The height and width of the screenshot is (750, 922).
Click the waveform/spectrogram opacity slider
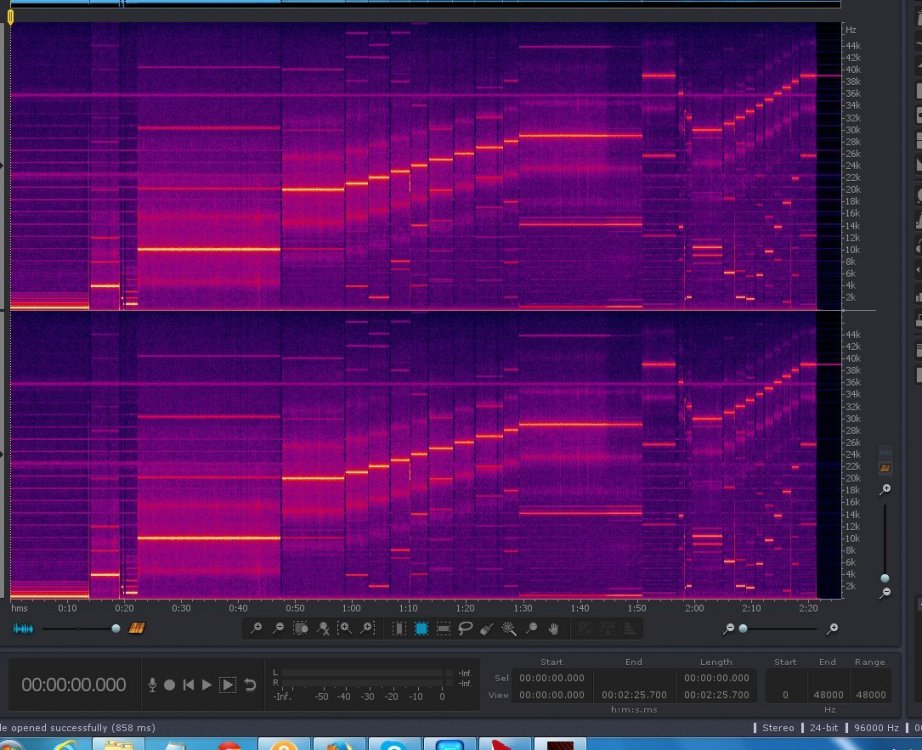click(x=115, y=628)
